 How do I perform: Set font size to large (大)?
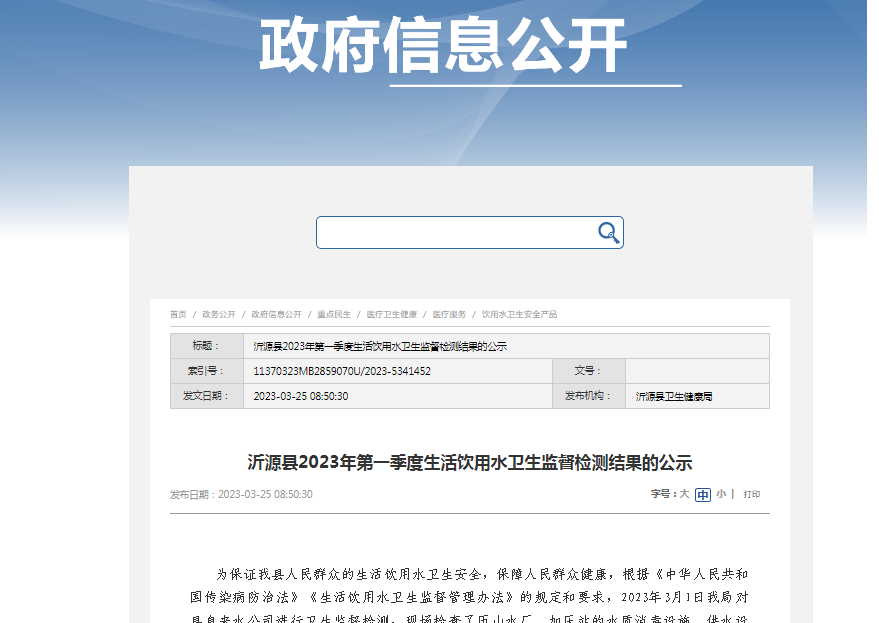tap(684, 494)
